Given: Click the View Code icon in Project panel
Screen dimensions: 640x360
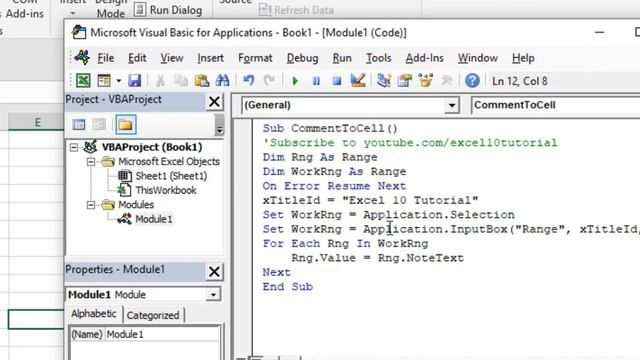Looking at the screenshot, I should point(79,124).
